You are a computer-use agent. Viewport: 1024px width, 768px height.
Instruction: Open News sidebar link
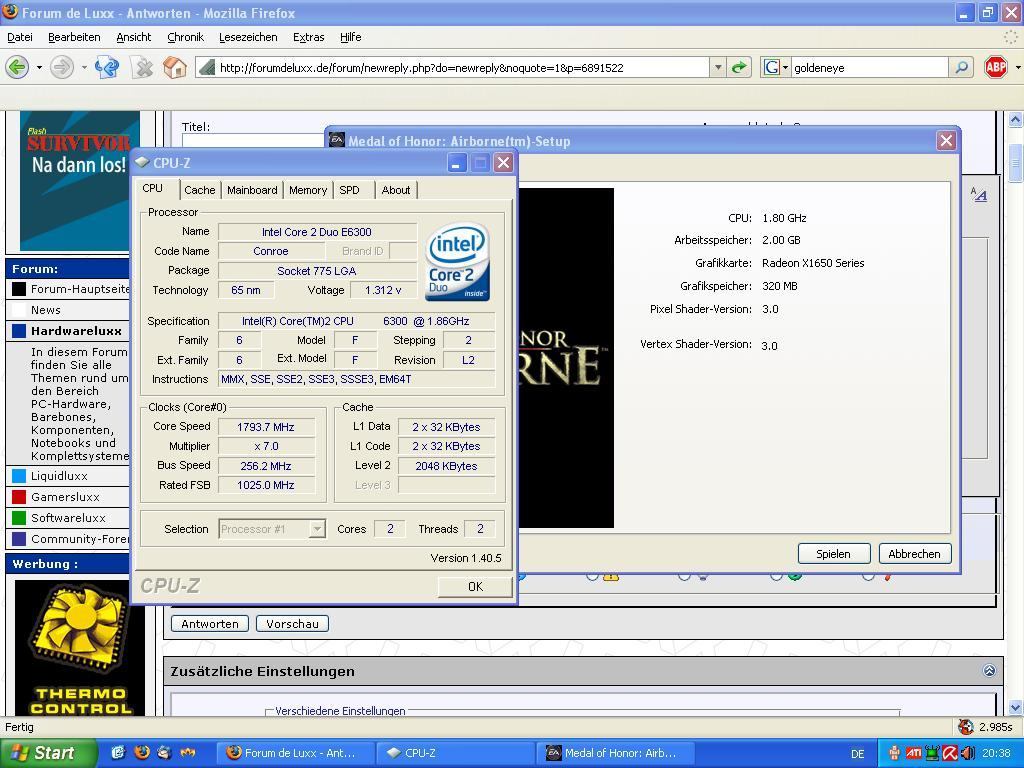pos(46,310)
